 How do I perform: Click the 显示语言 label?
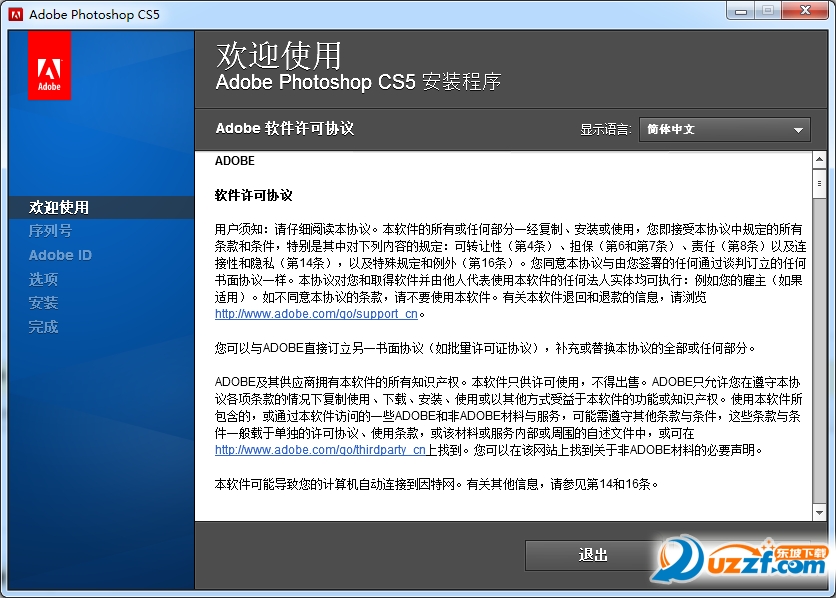click(x=606, y=130)
